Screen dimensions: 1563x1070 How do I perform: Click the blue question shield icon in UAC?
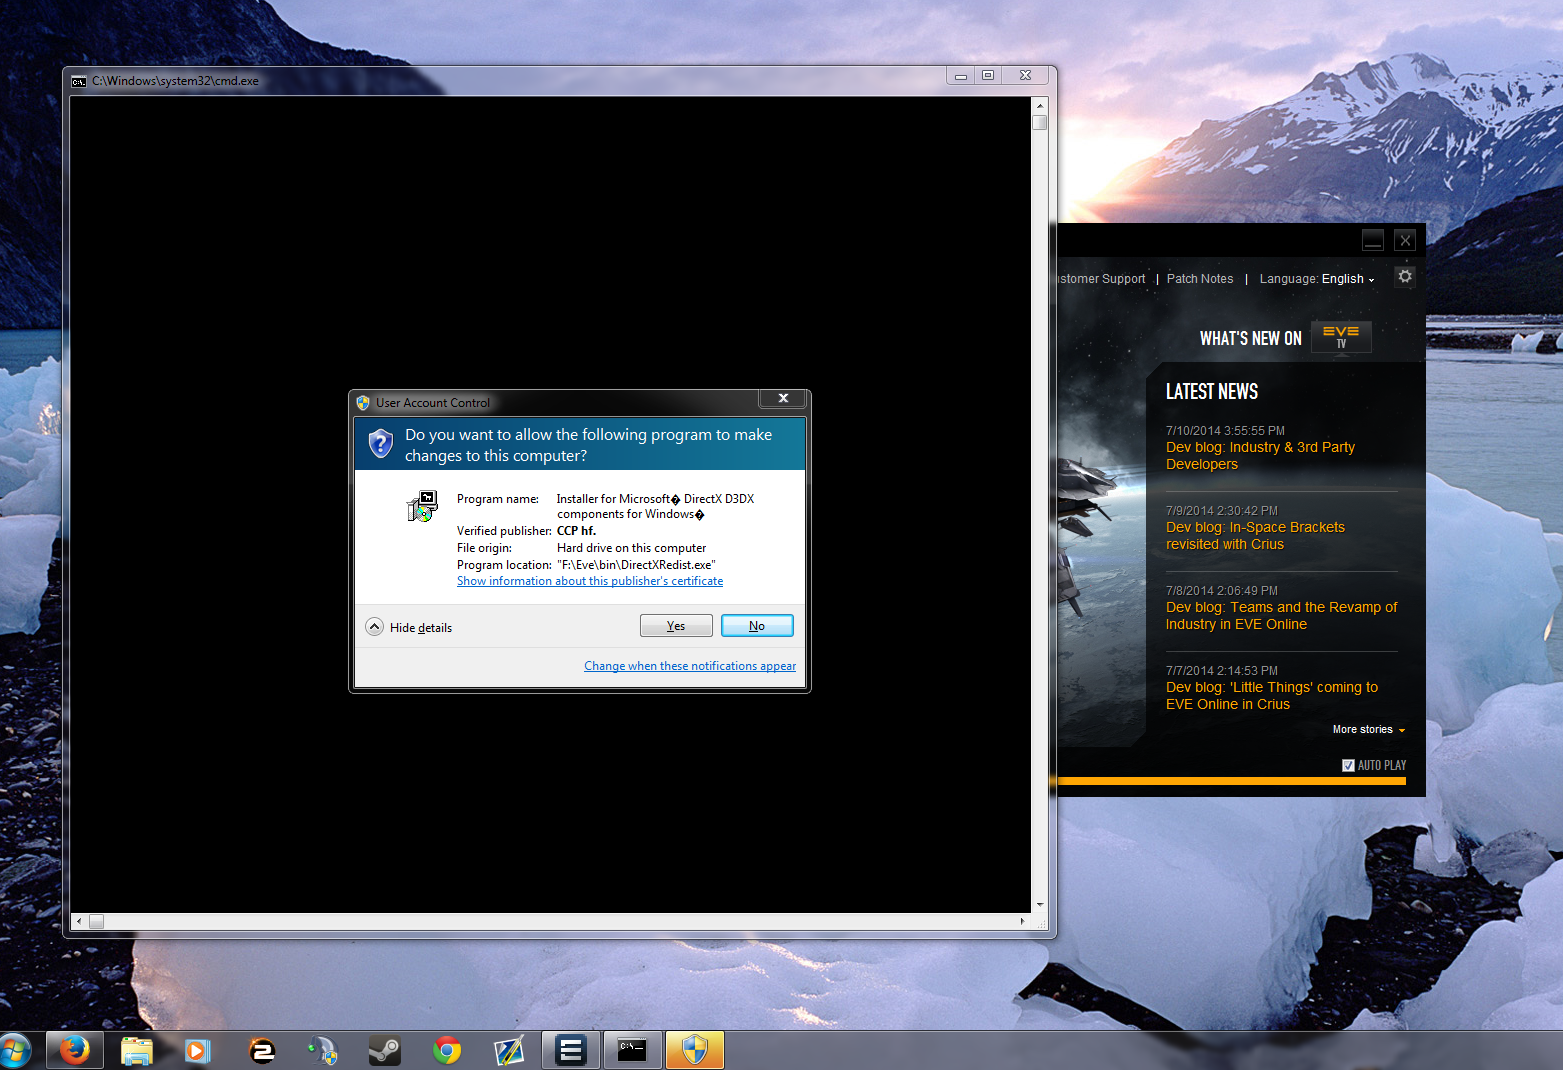pyautogui.click(x=380, y=443)
